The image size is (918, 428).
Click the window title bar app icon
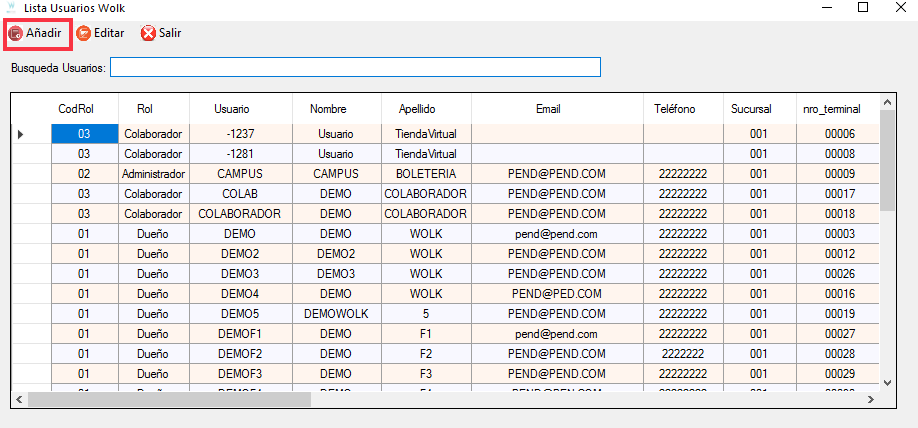point(10,6)
